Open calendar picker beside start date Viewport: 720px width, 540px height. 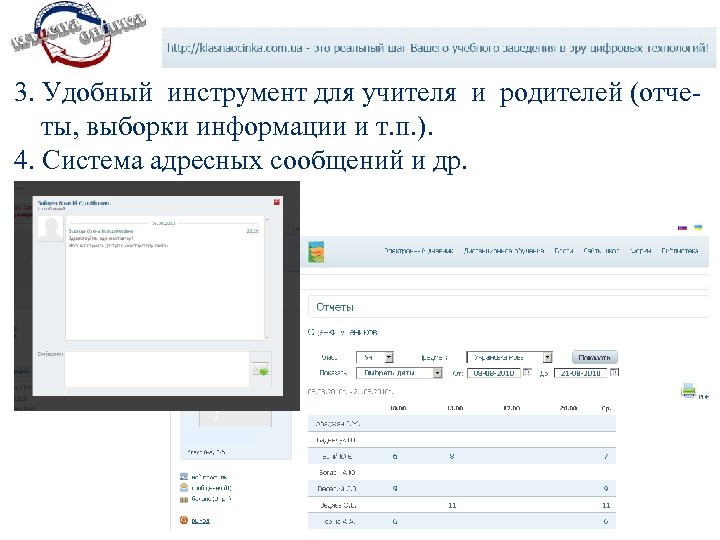coord(528,372)
